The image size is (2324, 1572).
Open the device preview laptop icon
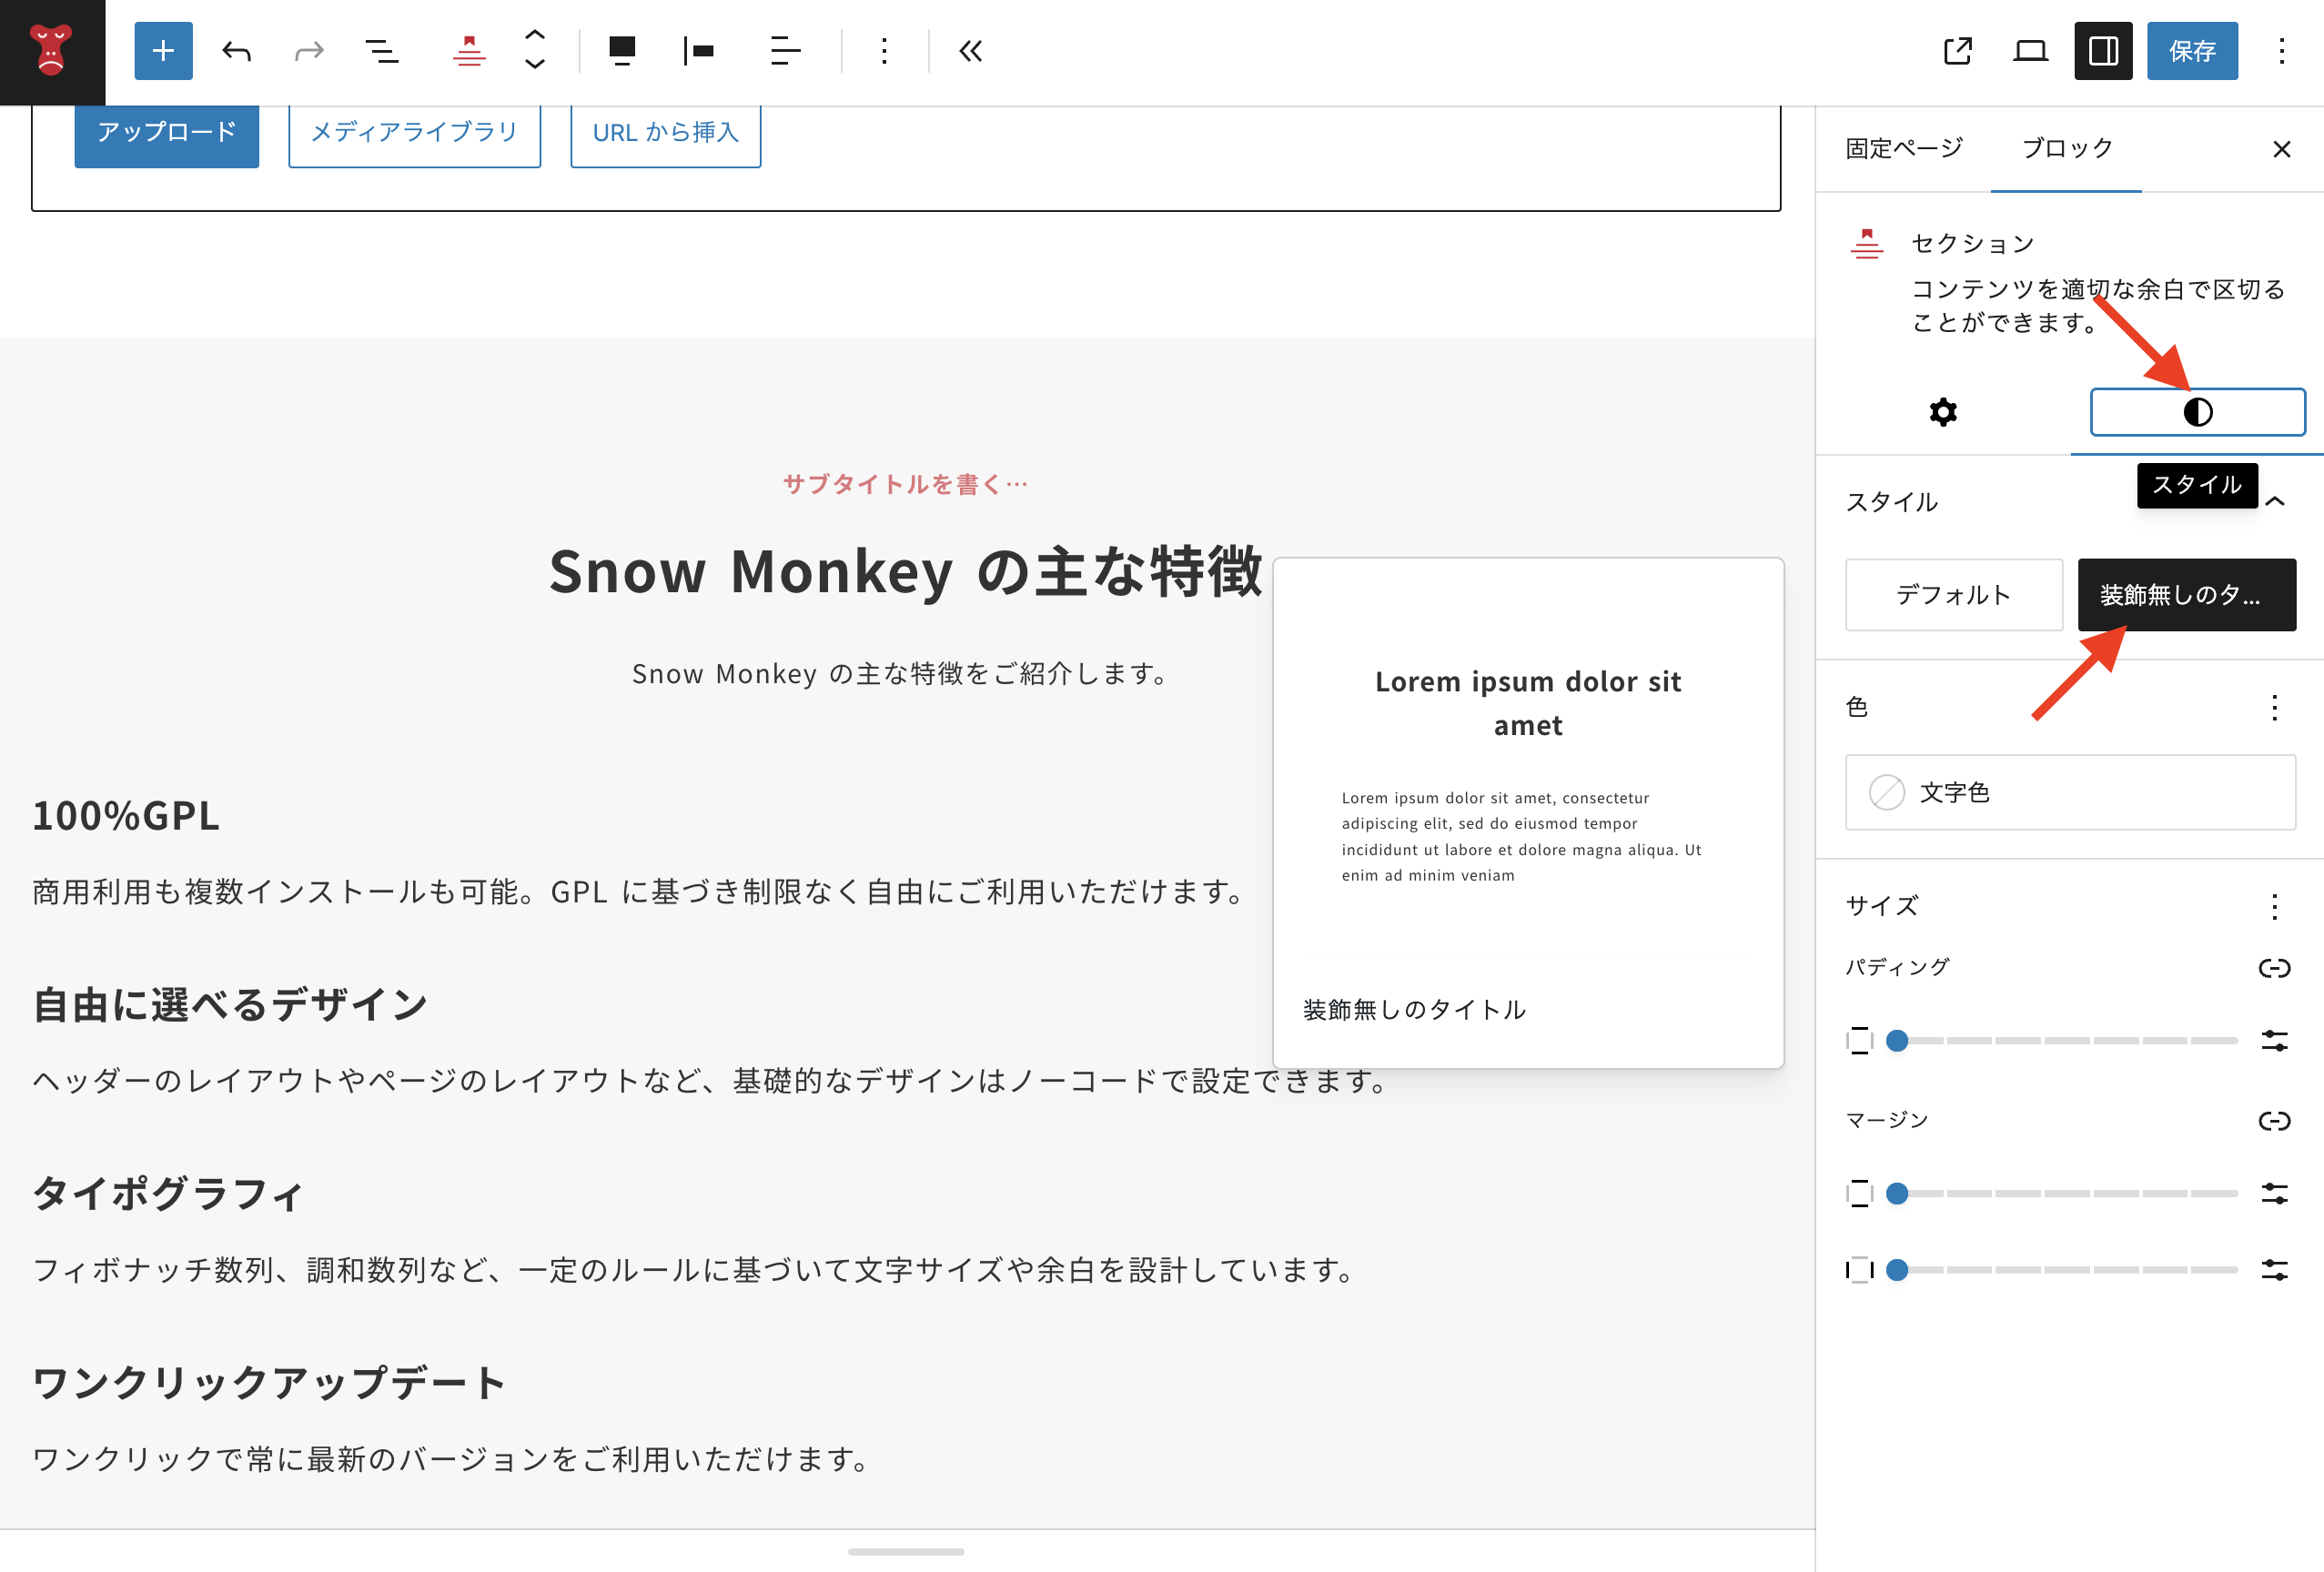(x=2030, y=51)
